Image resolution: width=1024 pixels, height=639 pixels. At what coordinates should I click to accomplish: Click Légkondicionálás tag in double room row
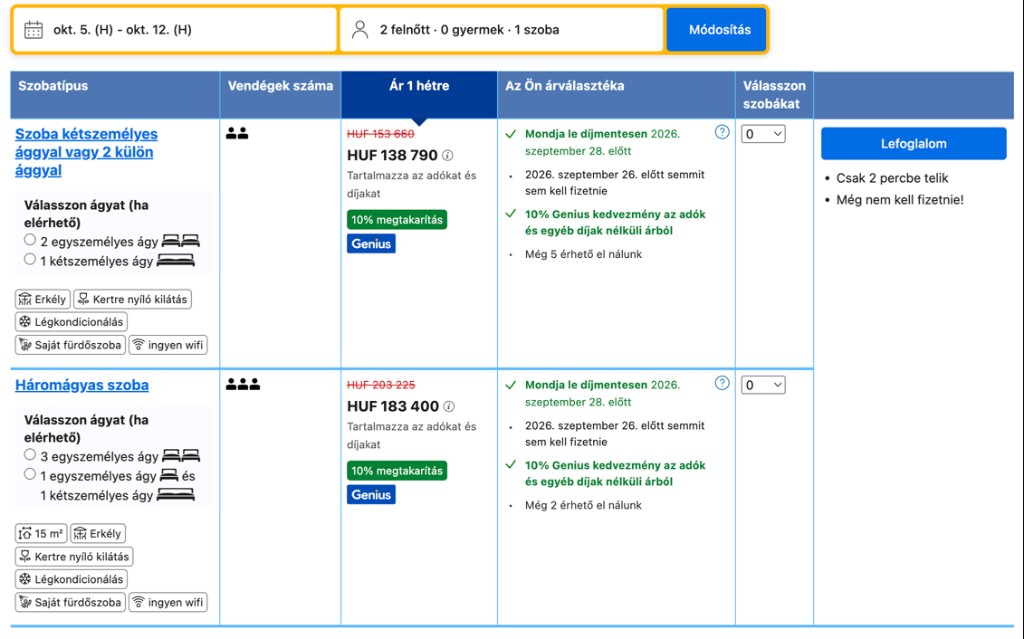(x=71, y=321)
